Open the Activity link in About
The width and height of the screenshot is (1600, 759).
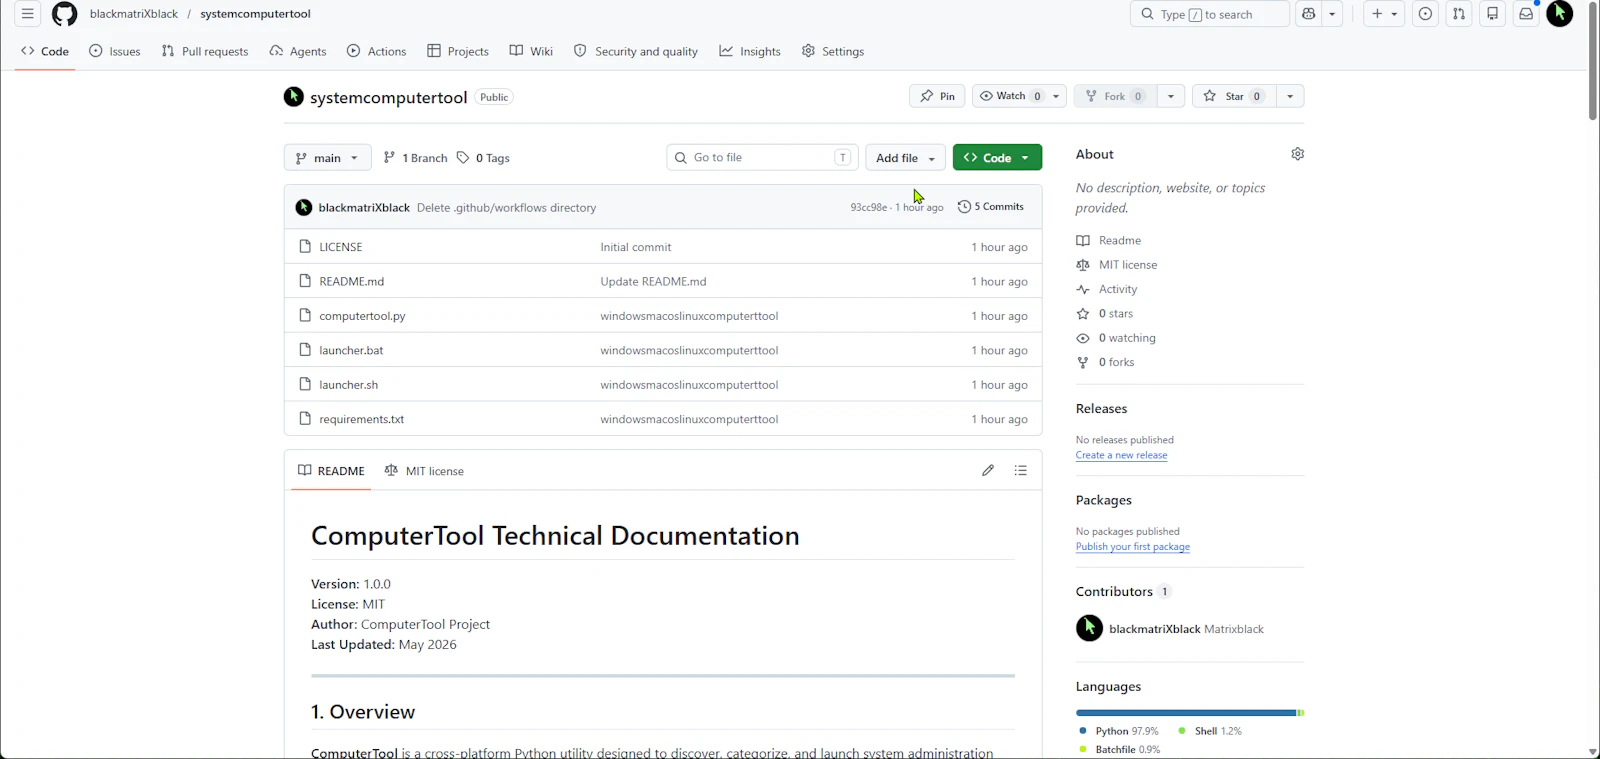1107,289
